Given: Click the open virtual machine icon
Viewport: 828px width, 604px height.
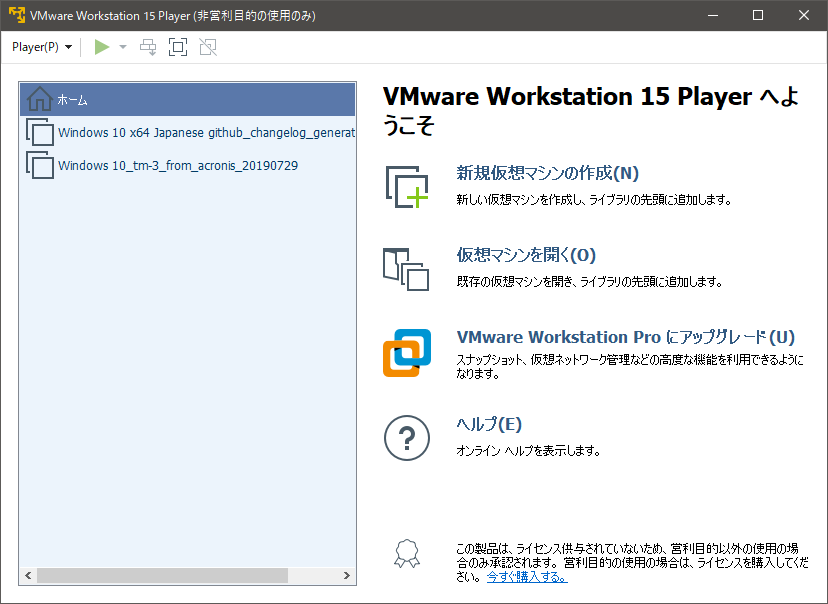Looking at the screenshot, I should click(x=406, y=269).
